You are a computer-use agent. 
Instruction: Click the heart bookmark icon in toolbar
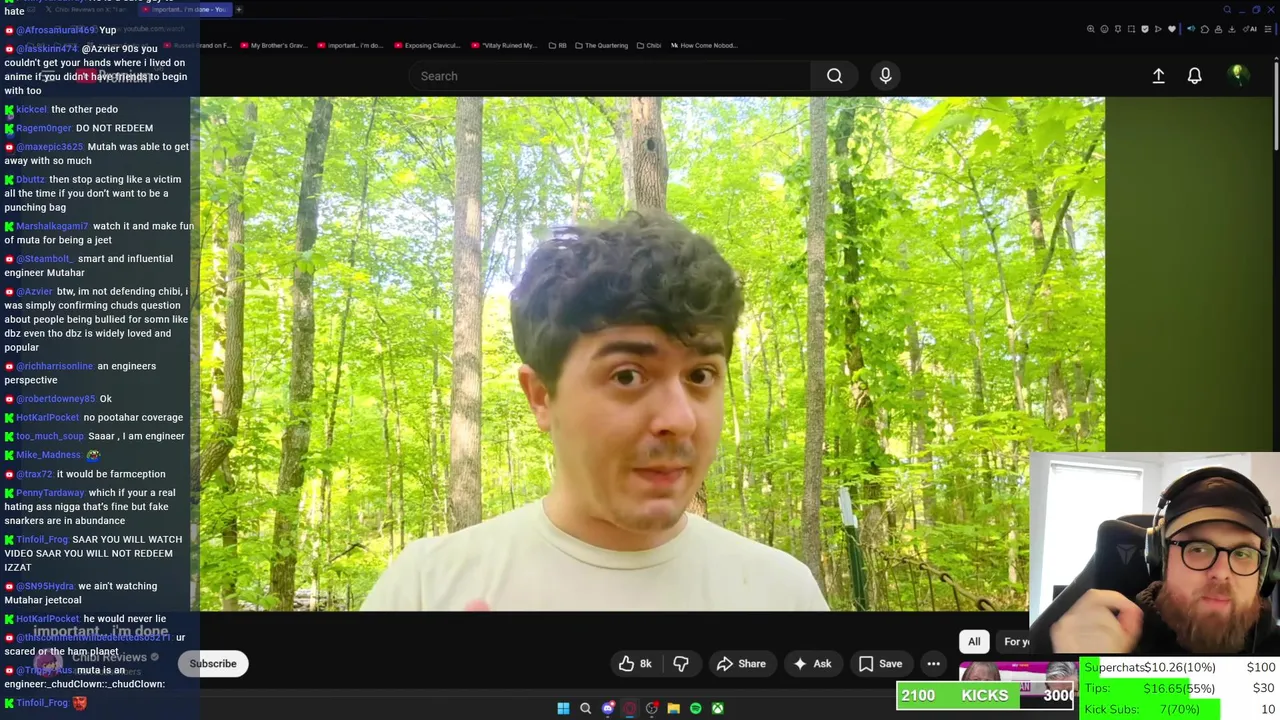coord(1172,29)
